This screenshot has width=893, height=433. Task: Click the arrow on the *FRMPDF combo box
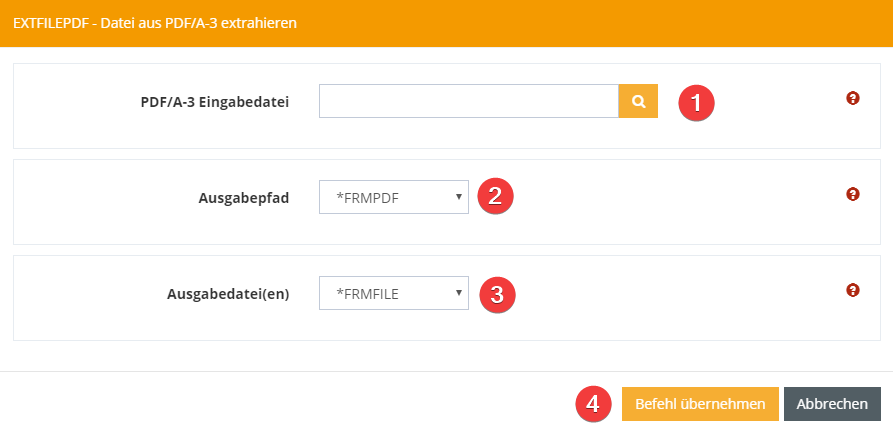coord(459,196)
